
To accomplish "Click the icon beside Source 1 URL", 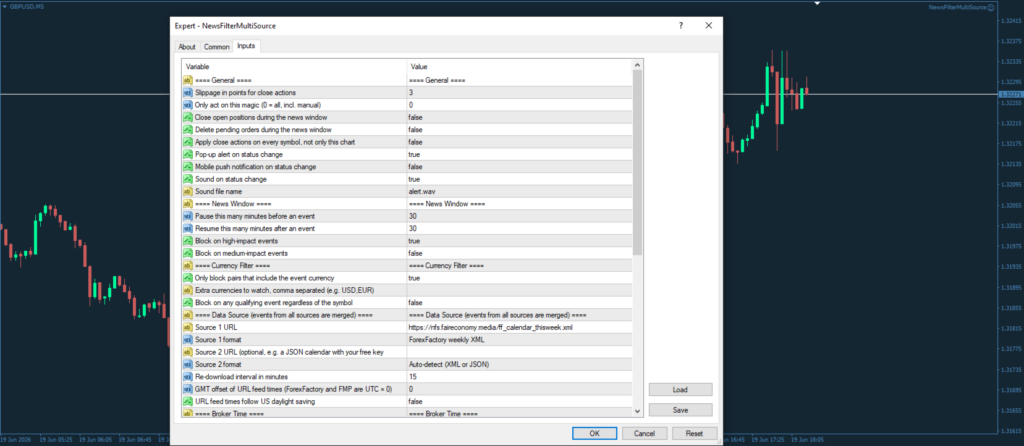I will tap(187, 328).
